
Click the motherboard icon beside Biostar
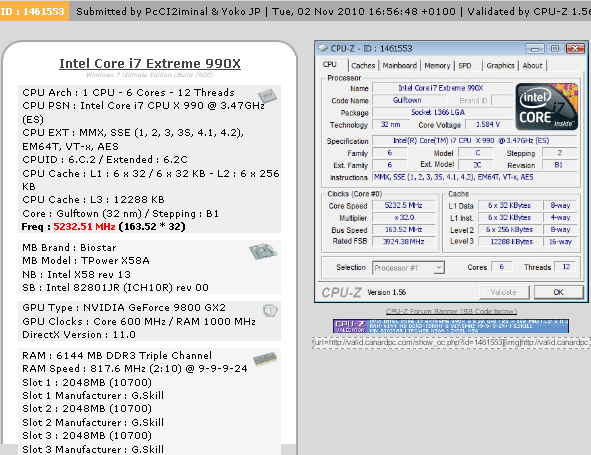click(263, 251)
